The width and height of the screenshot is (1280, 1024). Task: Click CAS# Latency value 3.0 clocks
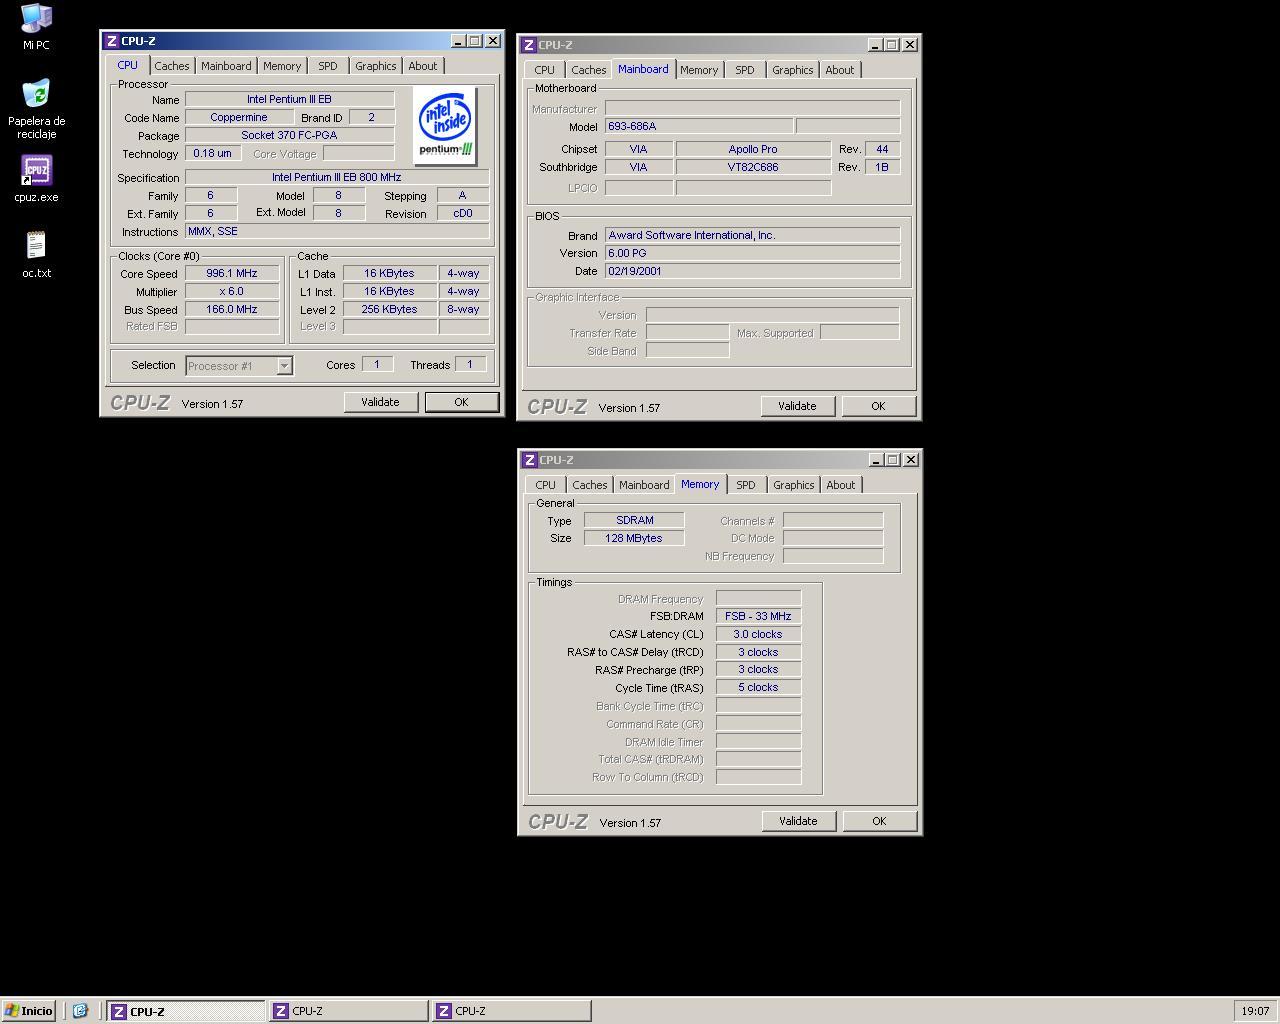758,635
